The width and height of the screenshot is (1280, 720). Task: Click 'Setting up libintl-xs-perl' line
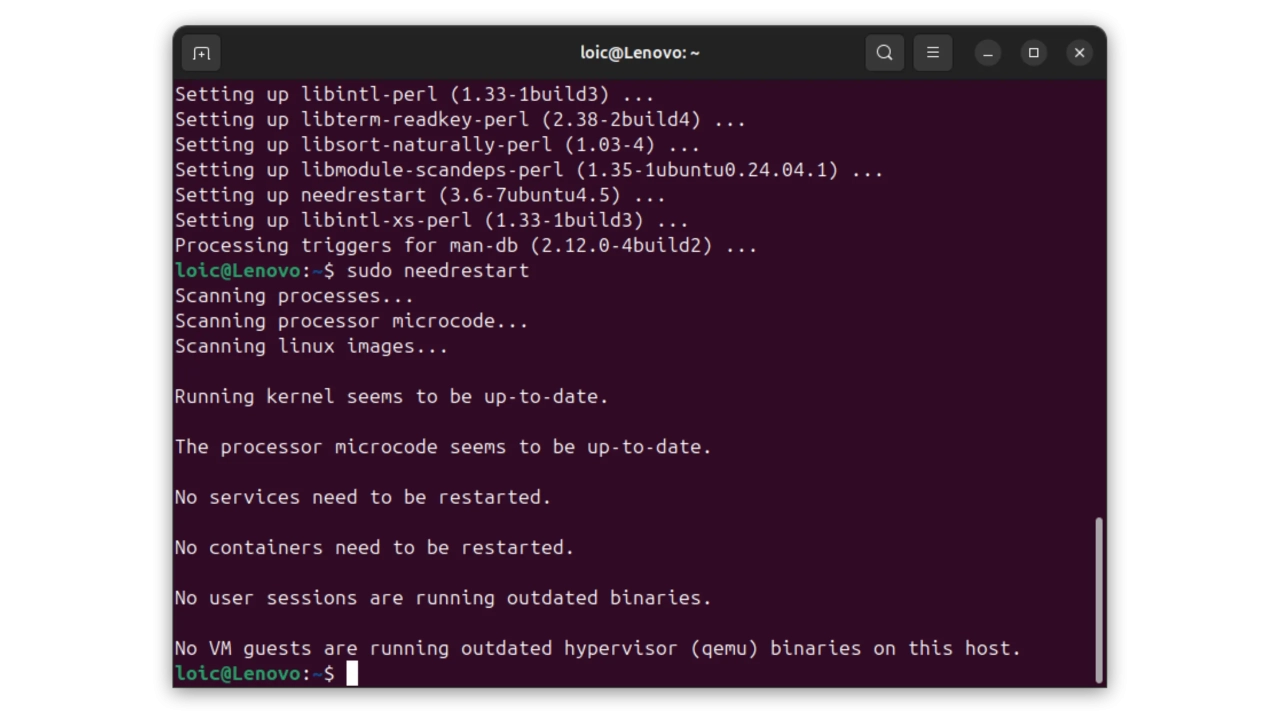431,220
